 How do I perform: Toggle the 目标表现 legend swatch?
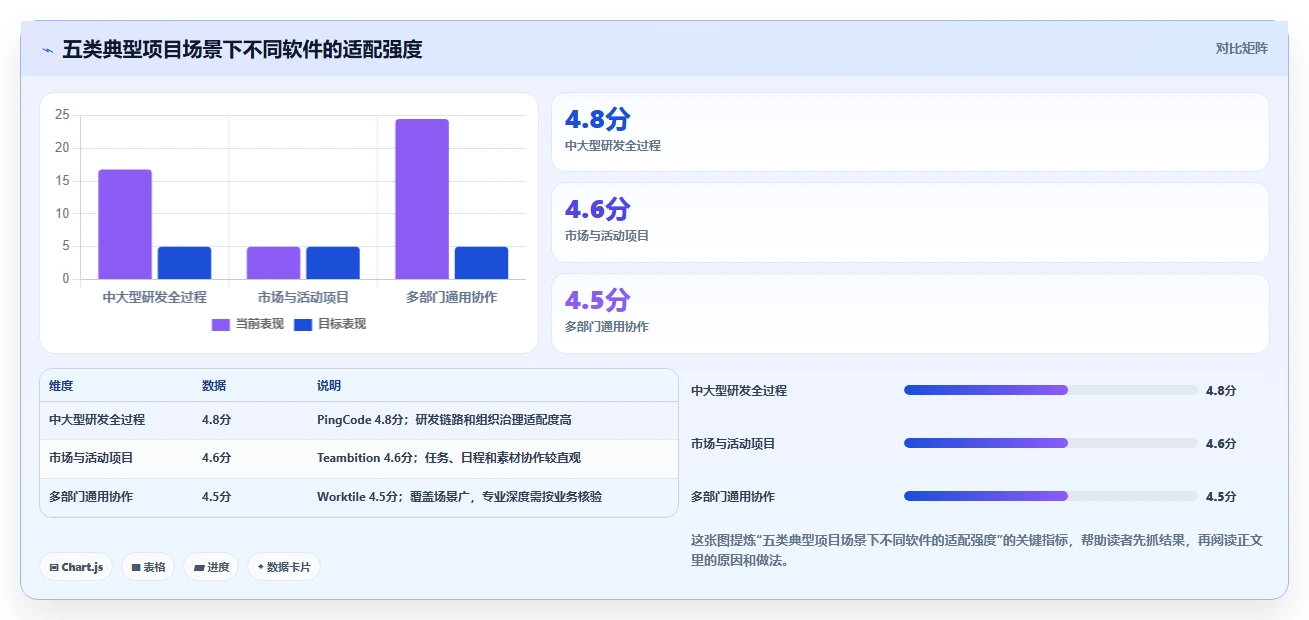click(304, 324)
